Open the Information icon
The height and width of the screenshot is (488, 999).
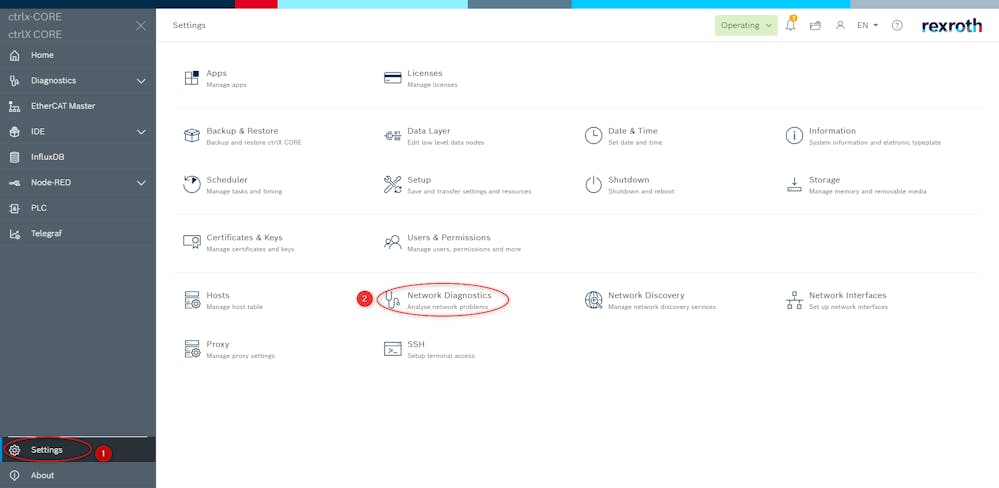click(x=794, y=136)
